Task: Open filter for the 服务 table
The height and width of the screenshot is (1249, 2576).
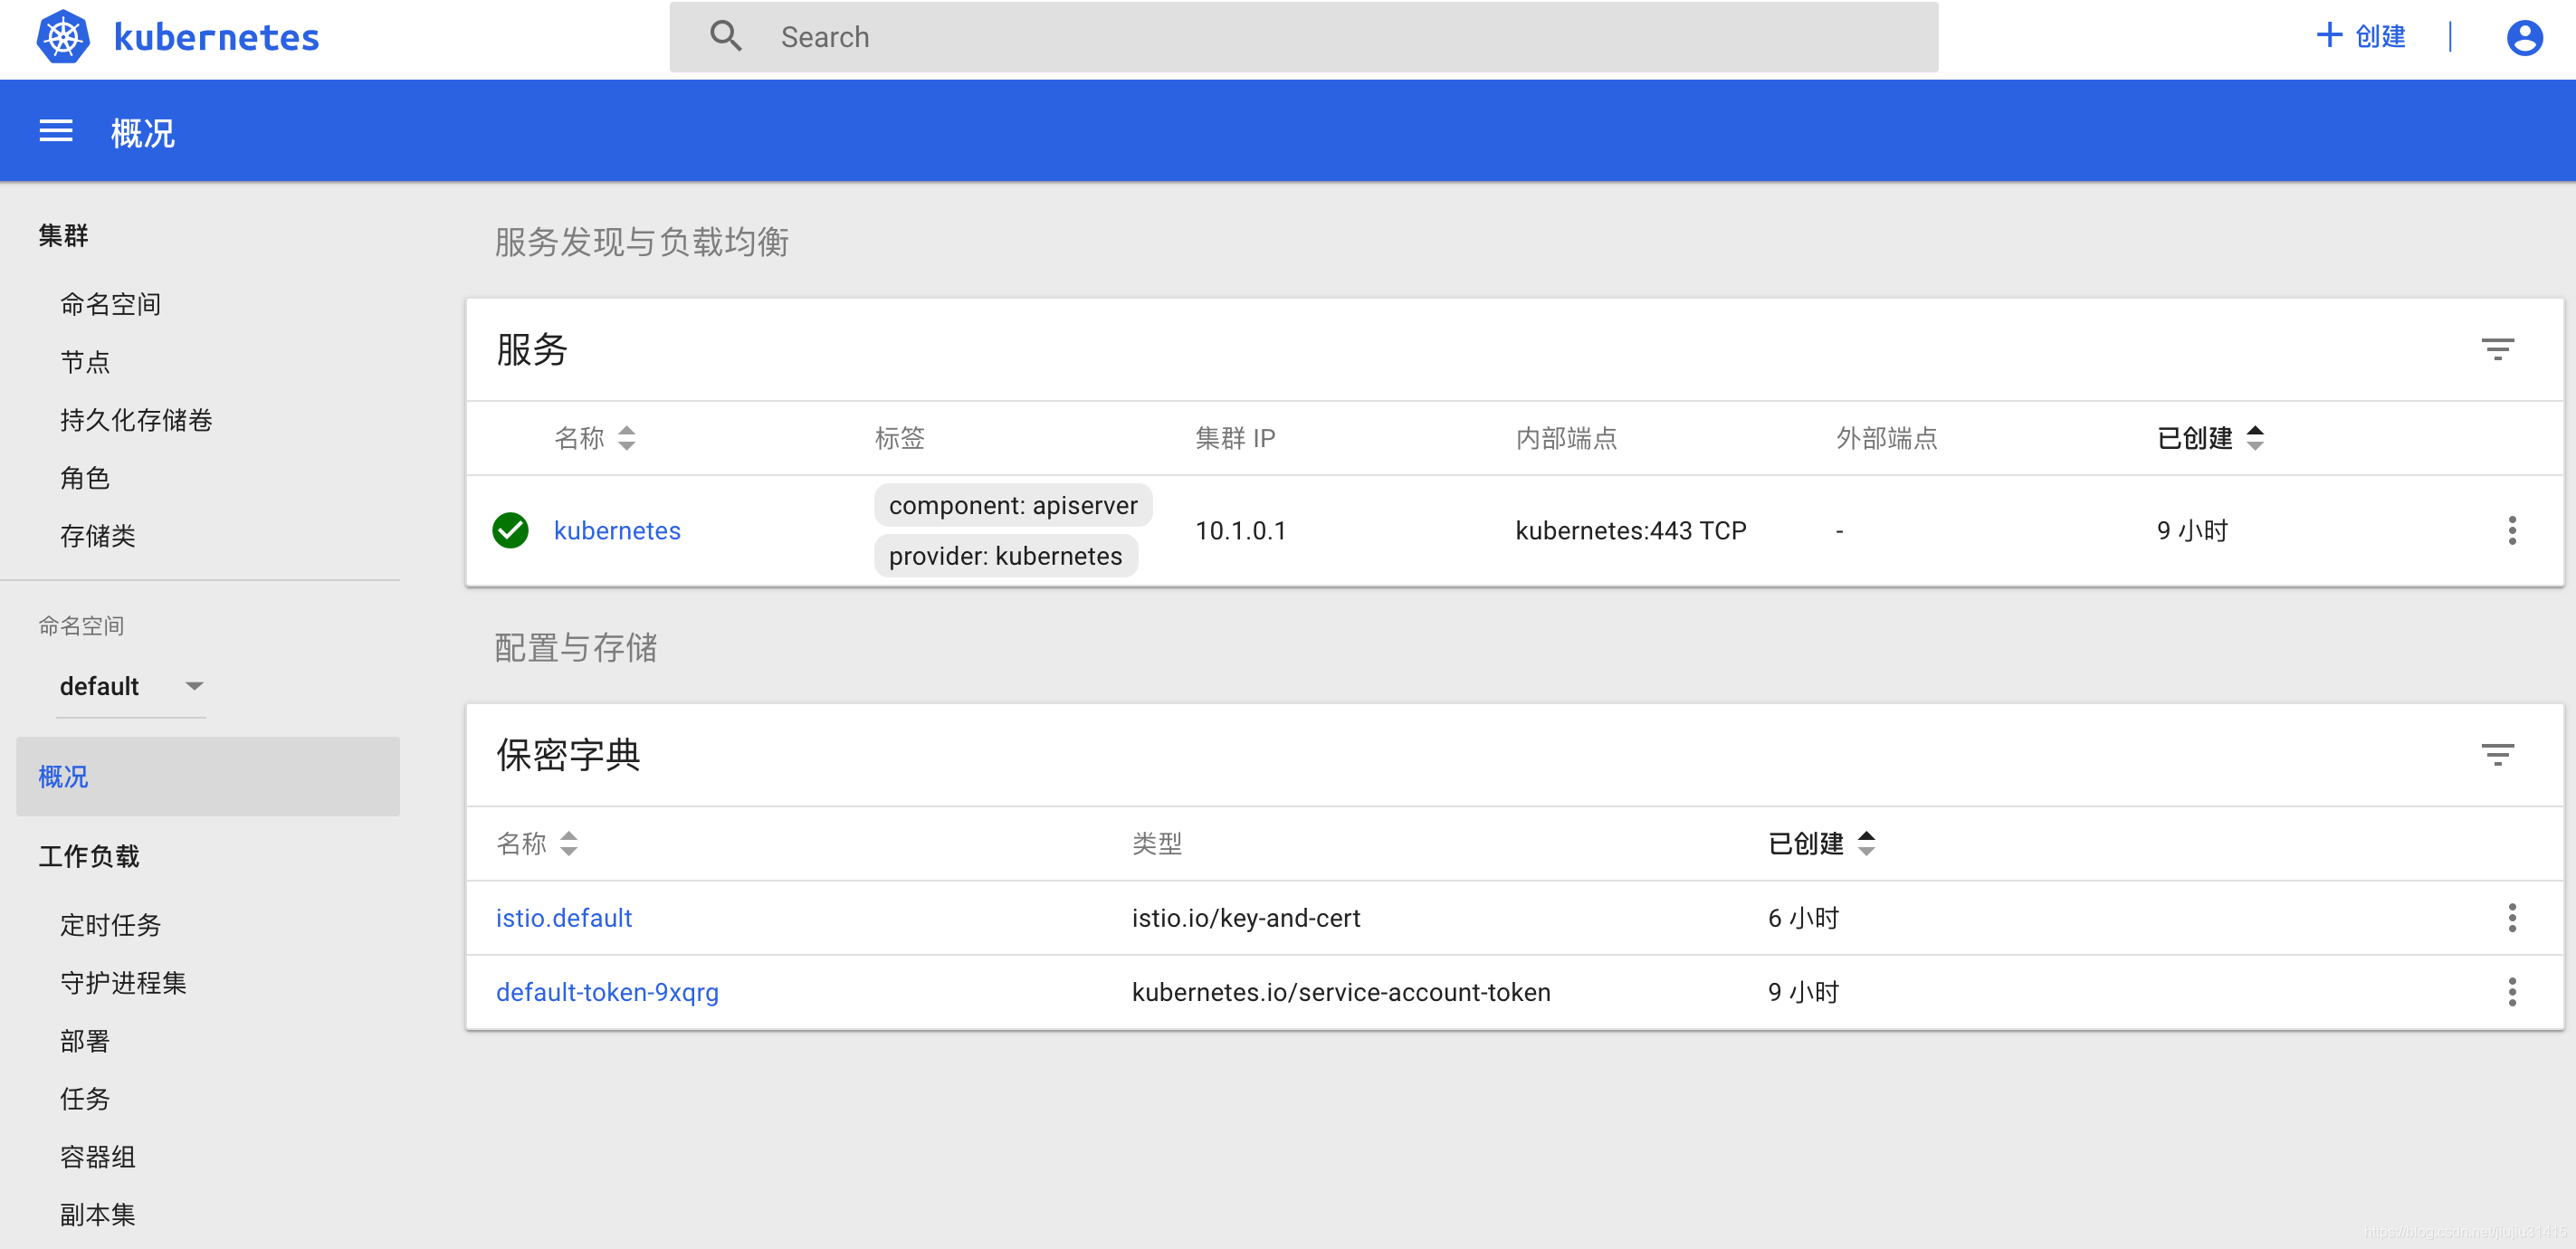Action: pos(2497,349)
